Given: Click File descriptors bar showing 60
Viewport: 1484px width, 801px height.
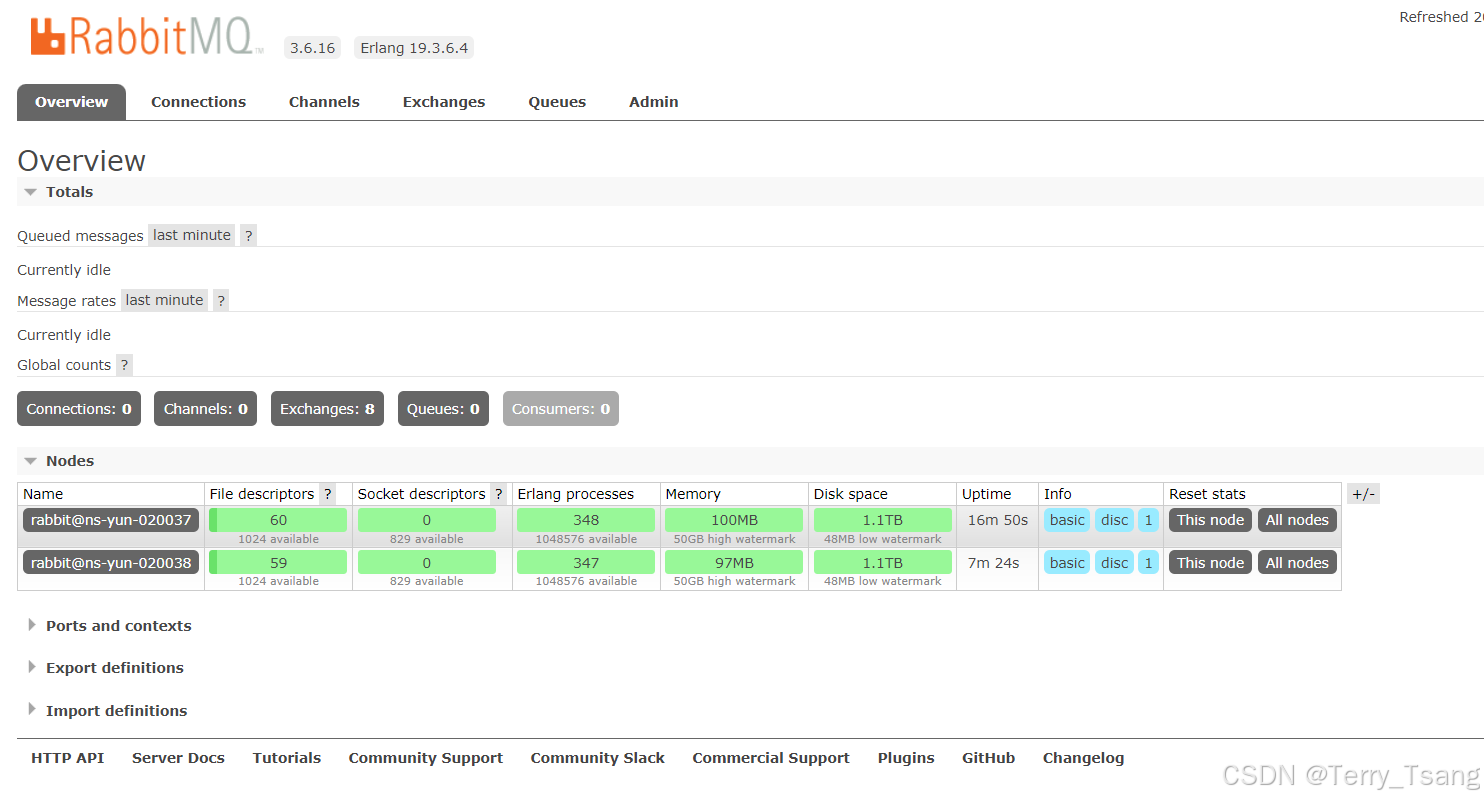Looking at the screenshot, I should coord(278,520).
